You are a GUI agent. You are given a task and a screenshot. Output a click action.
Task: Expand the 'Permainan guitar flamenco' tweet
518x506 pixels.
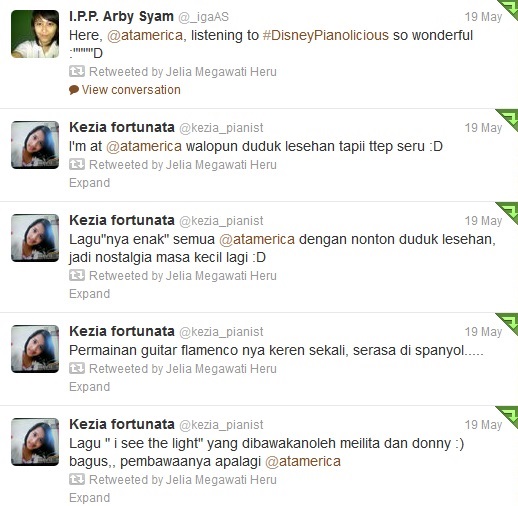89,387
